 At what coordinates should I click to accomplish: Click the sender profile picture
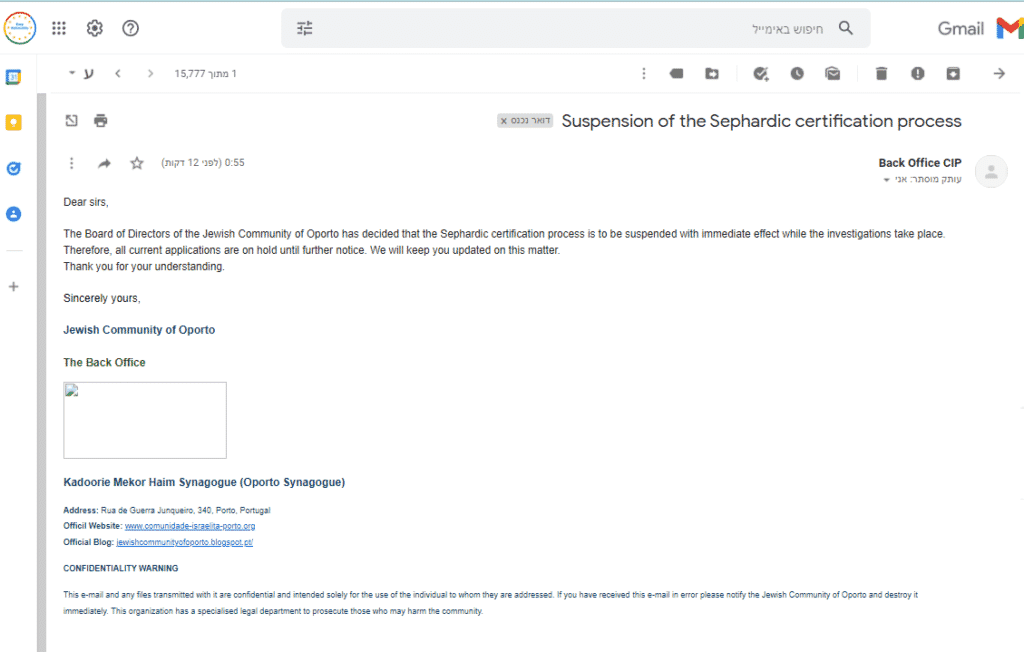click(x=991, y=172)
